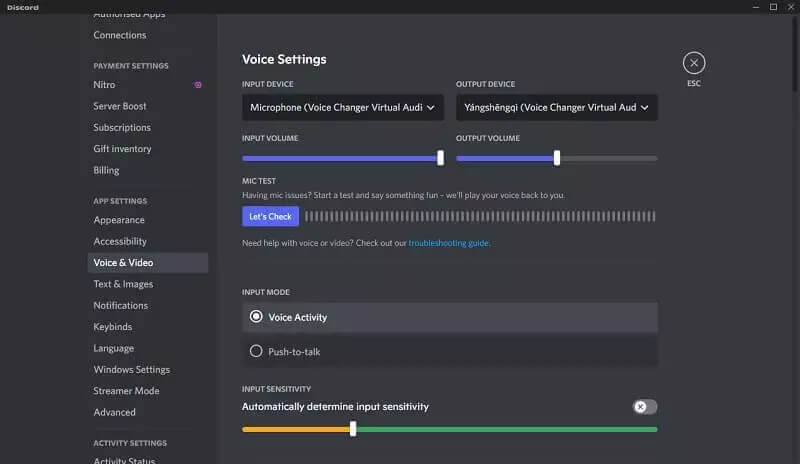This screenshot has width=800, height=464.
Task: Open Streamer Mode settings
Action: coord(126,391)
